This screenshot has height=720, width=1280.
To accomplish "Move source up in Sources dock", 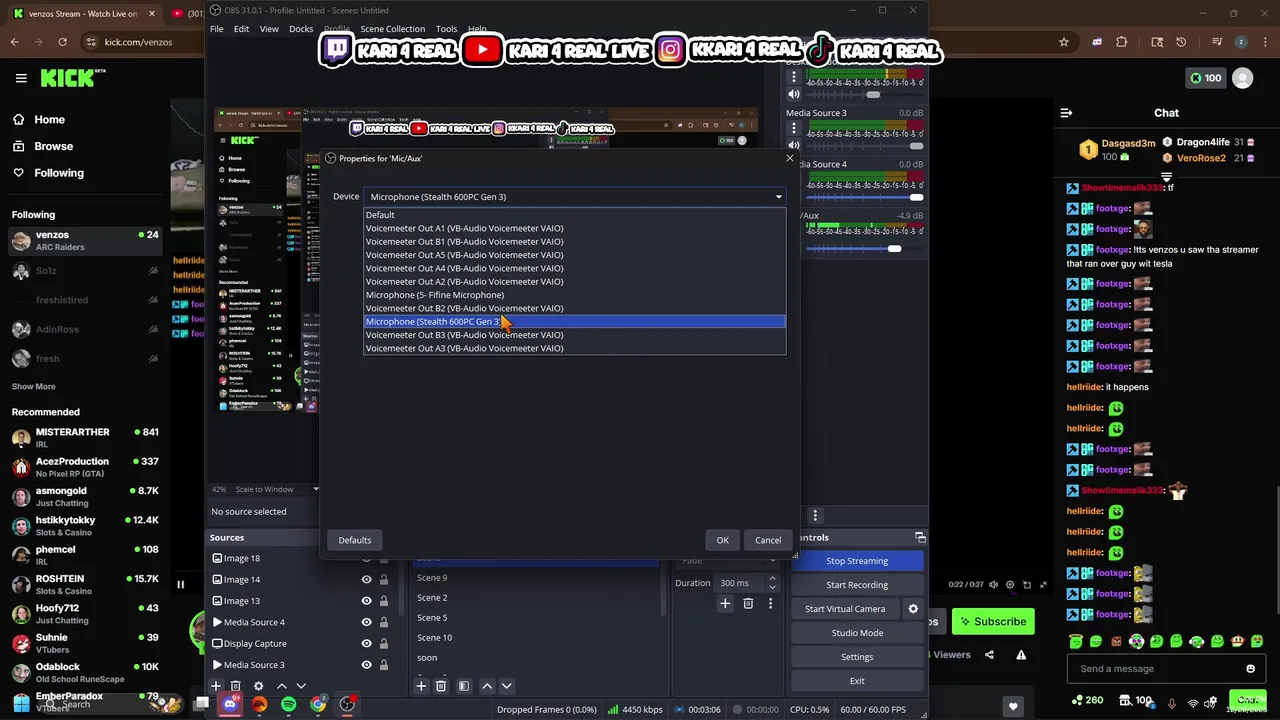I will coord(281,686).
